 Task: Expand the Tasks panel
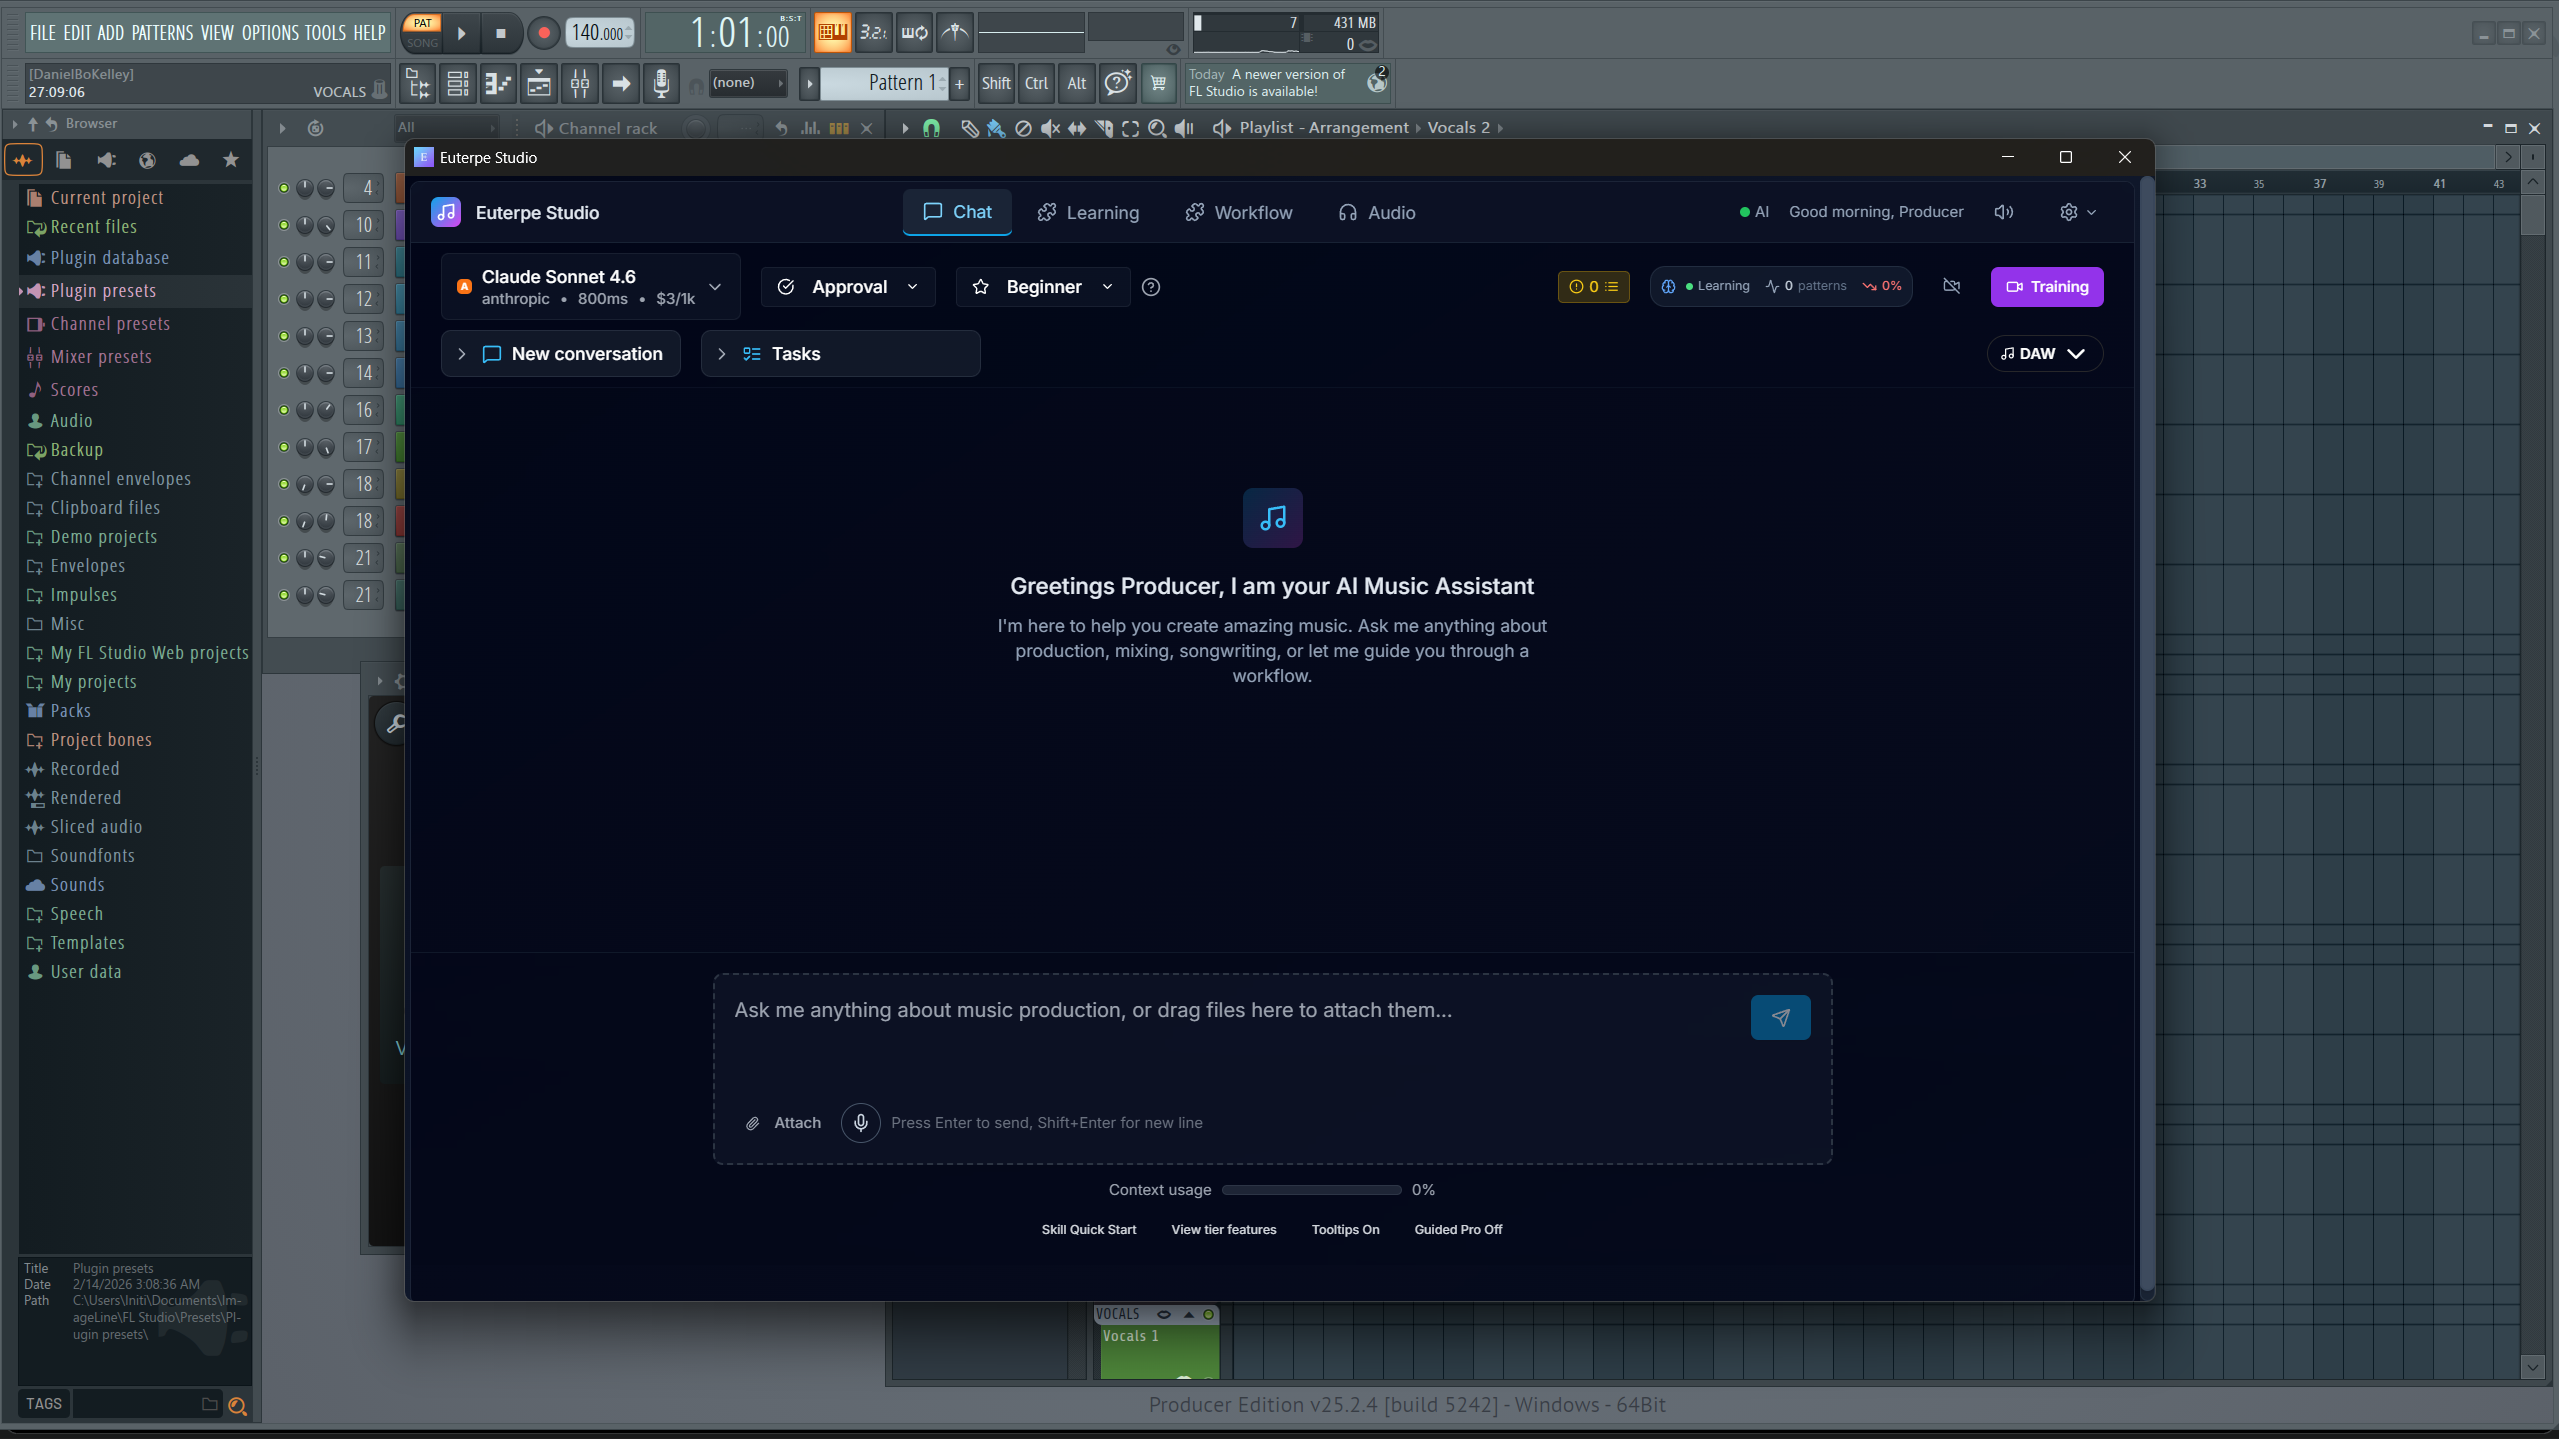tap(840, 354)
